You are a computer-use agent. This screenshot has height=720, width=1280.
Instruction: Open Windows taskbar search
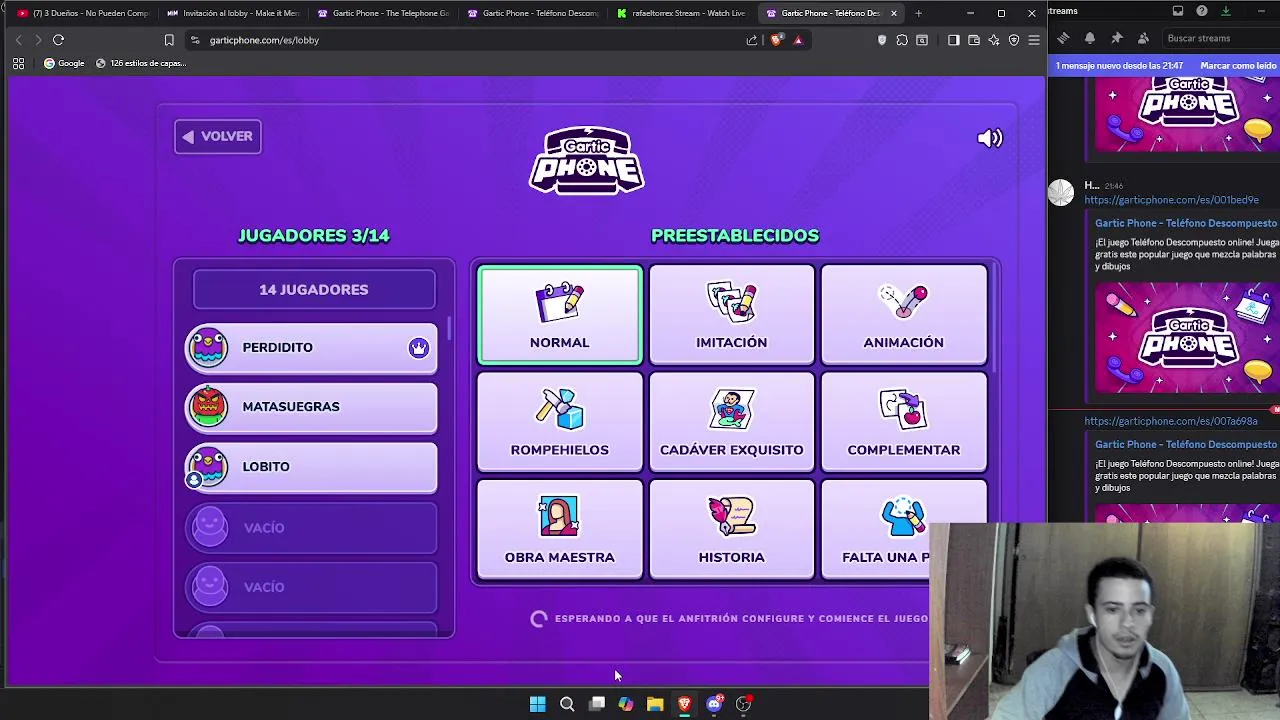(x=567, y=704)
